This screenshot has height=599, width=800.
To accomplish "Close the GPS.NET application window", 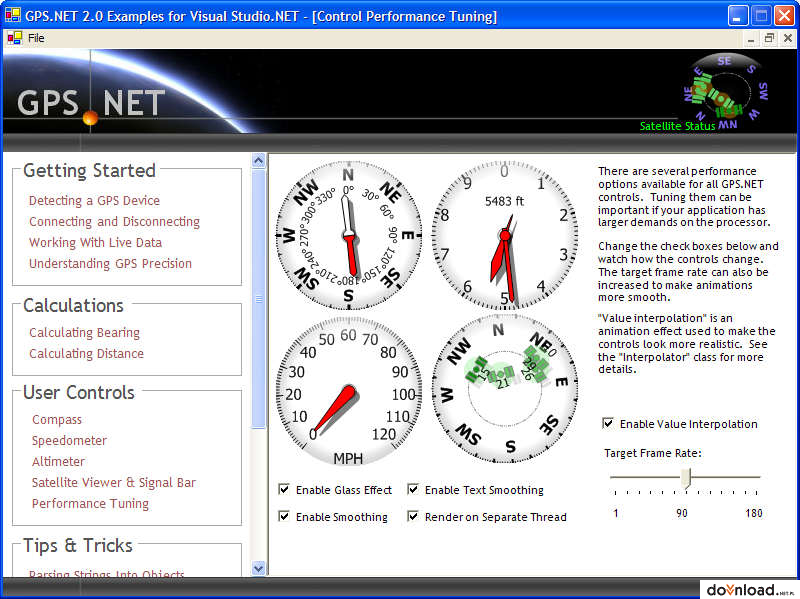I will coord(784,16).
